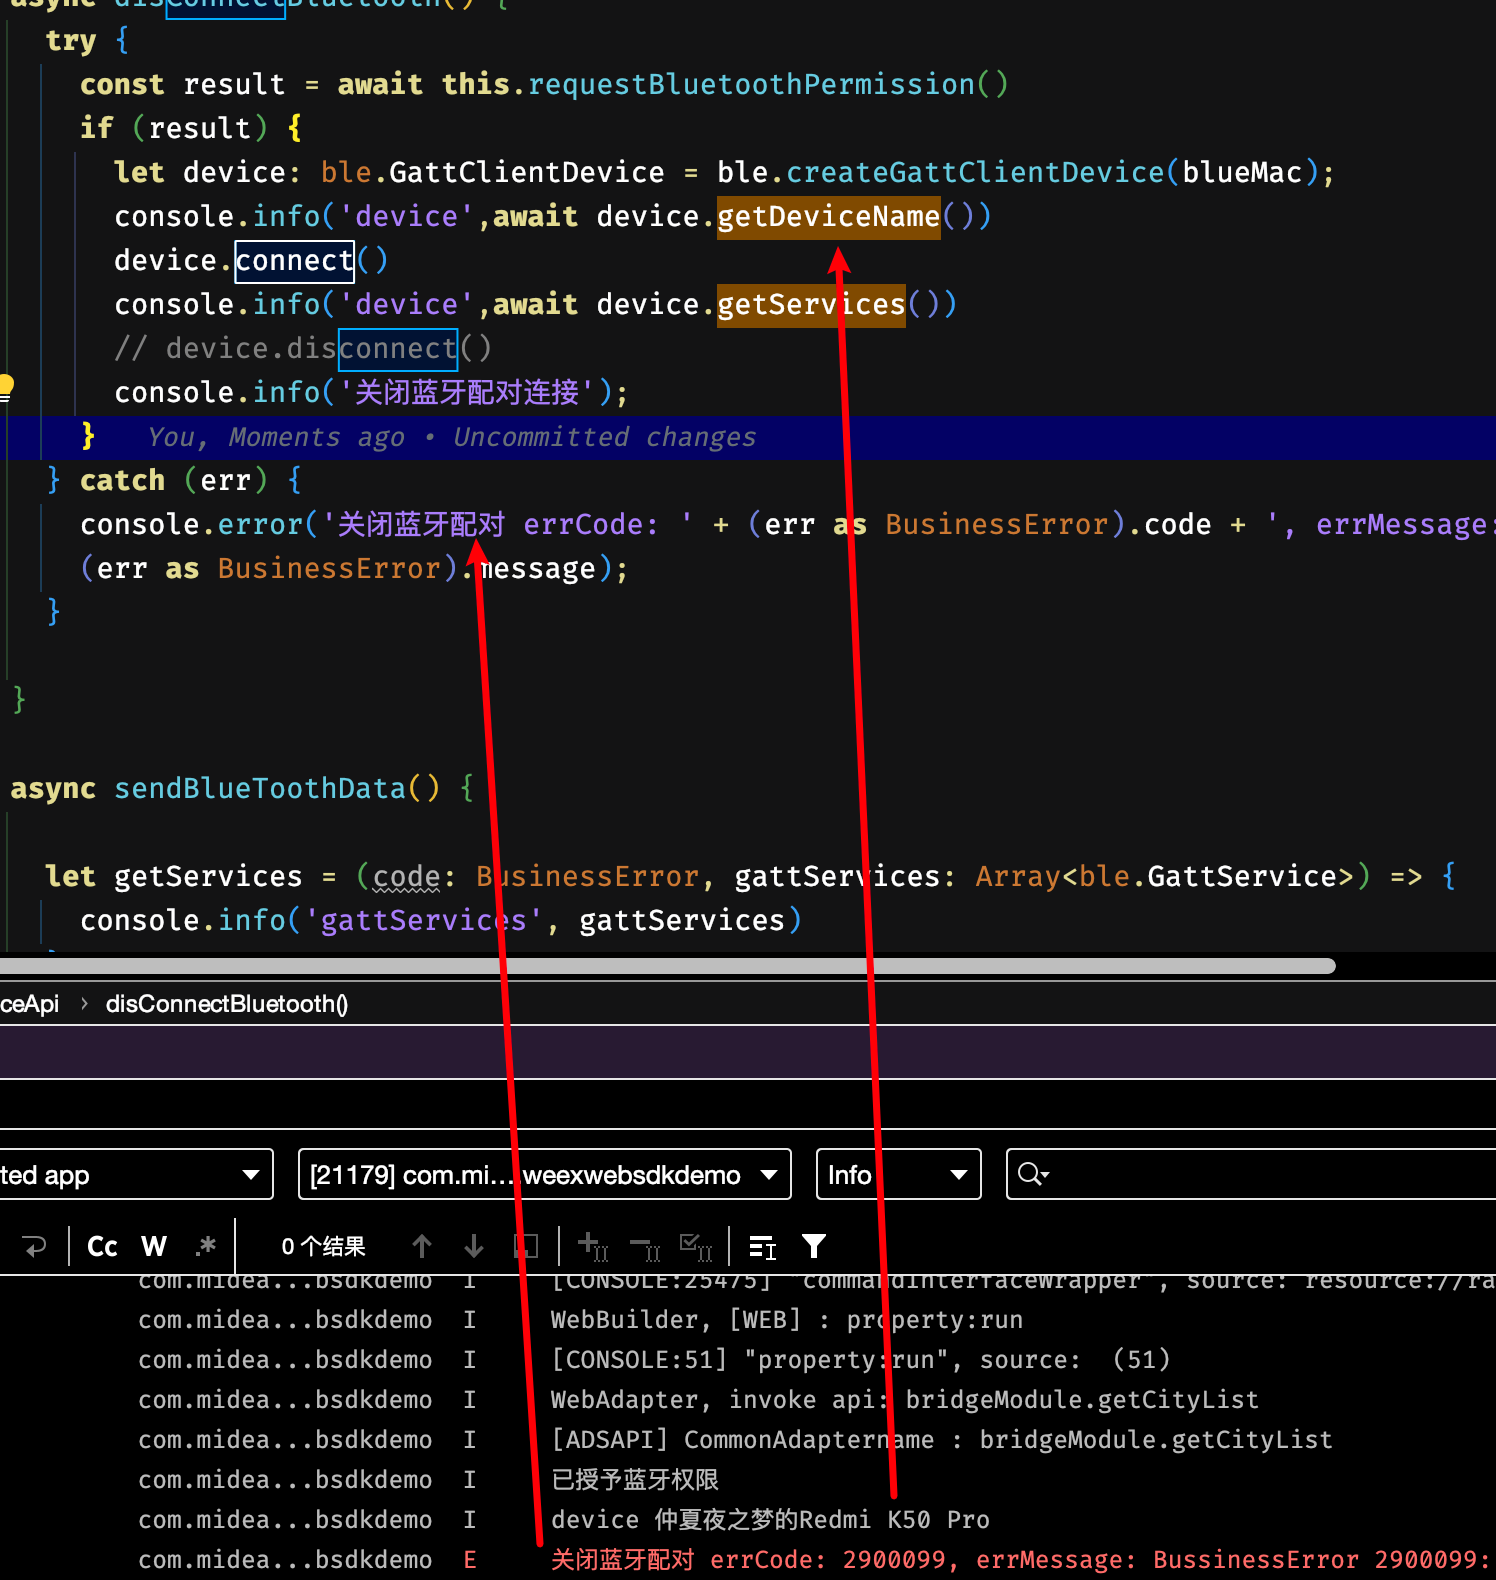Screen dimensions: 1496x1580
Task: Click the connect call on device.connect()
Action: click(295, 261)
